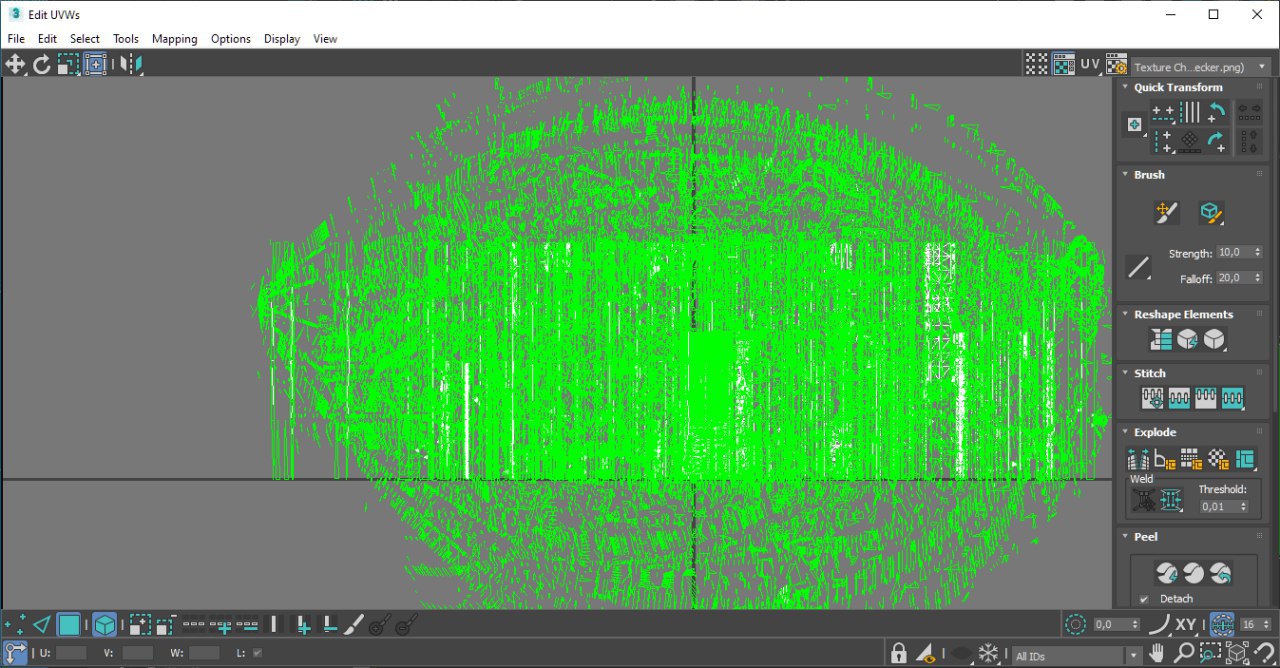The height and width of the screenshot is (668, 1280).
Task: Click Enlarge paint-select brush size icon
Action: tap(380, 626)
